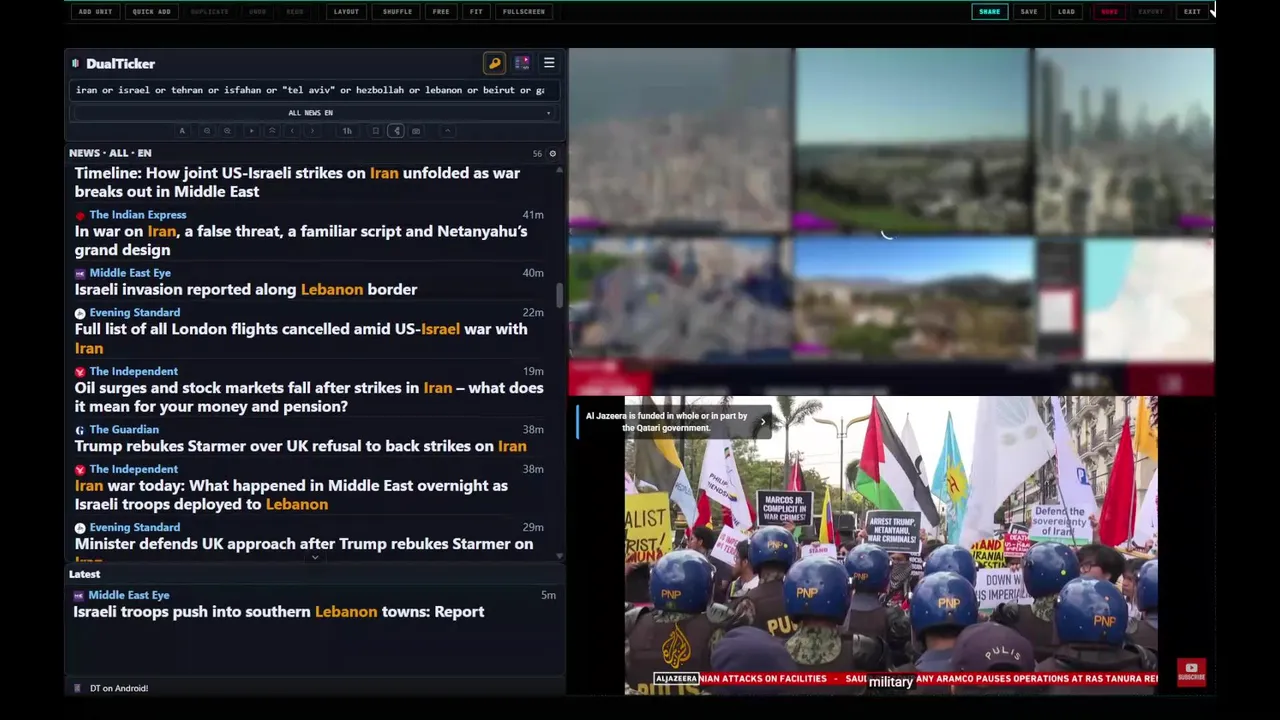The height and width of the screenshot is (720, 1280).
Task: Click The Guardian source label
Action: tap(124, 429)
